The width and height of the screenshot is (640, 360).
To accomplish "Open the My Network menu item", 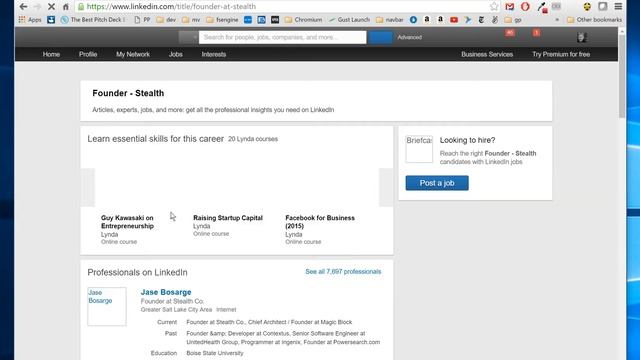I will point(133,54).
